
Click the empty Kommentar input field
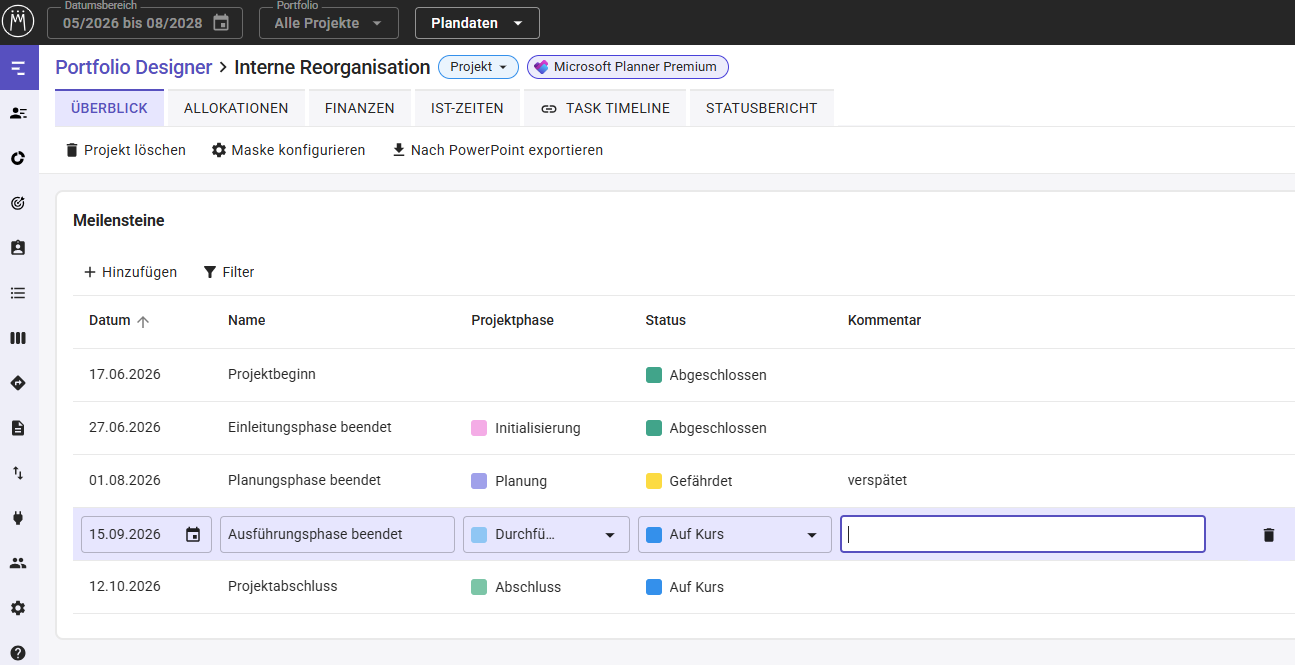1023,535
